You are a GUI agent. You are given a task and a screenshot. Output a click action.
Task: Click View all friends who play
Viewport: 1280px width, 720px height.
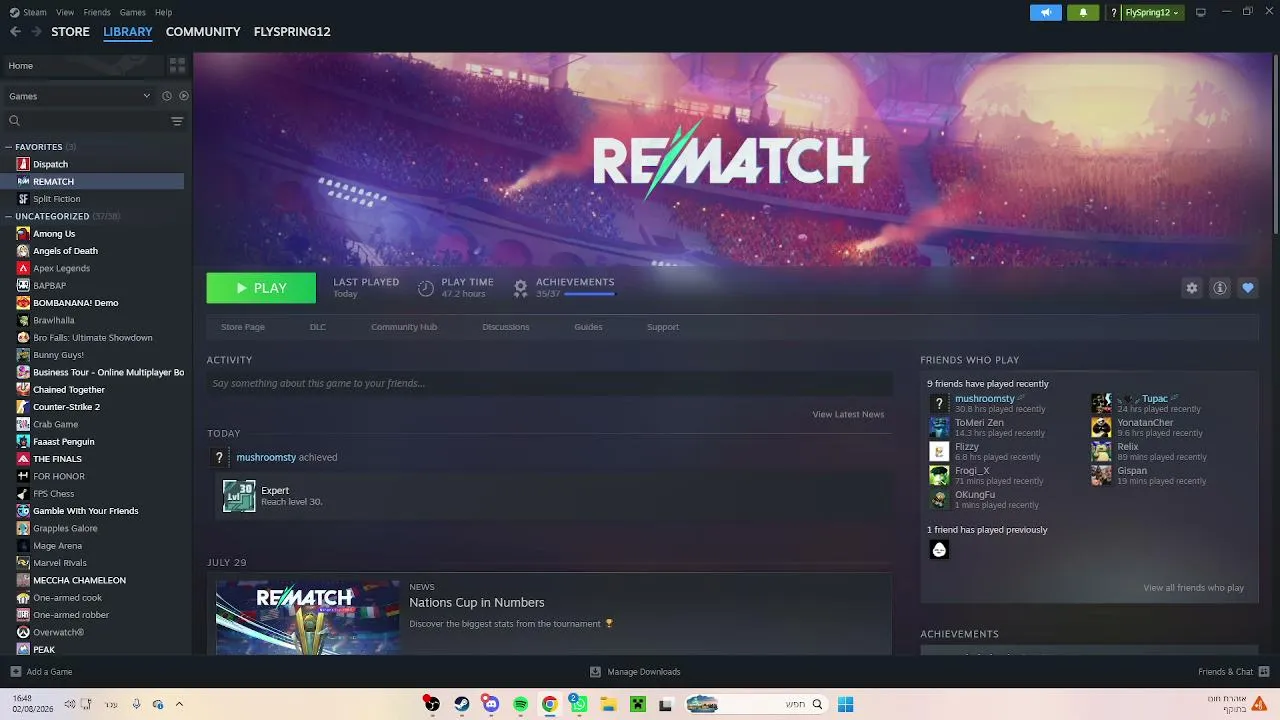click(1194, 588)
